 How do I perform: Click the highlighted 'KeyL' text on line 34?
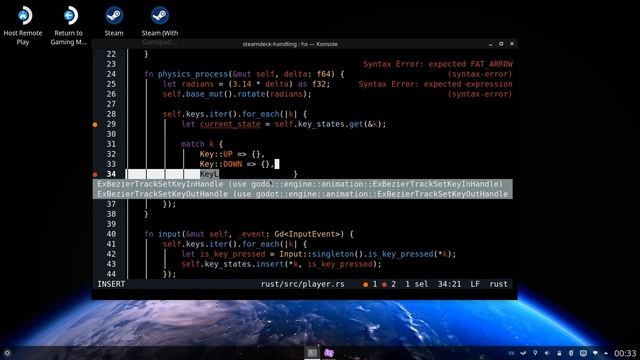point(209,174)
